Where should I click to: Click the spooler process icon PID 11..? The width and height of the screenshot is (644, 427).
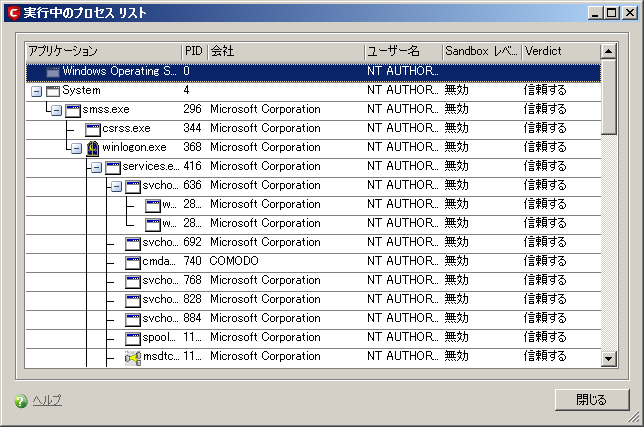tap(133, 338)
